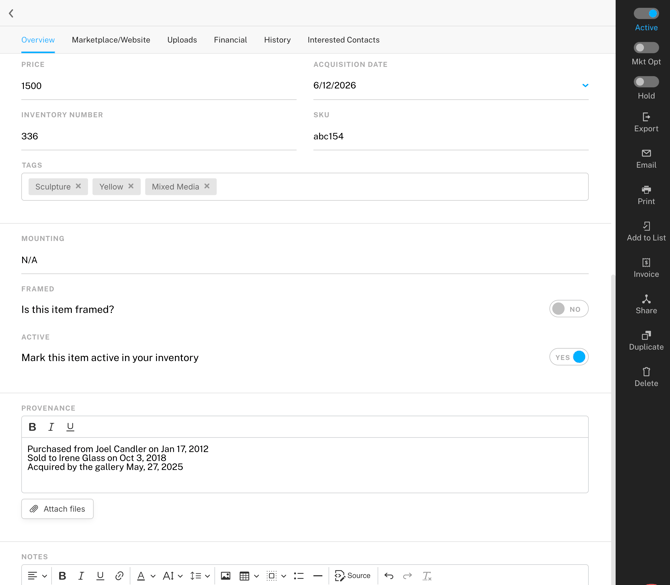Clear formatting in the Notes editor
Image resolution: width=670 pixels, height=585 pixels.
(426, 576)
